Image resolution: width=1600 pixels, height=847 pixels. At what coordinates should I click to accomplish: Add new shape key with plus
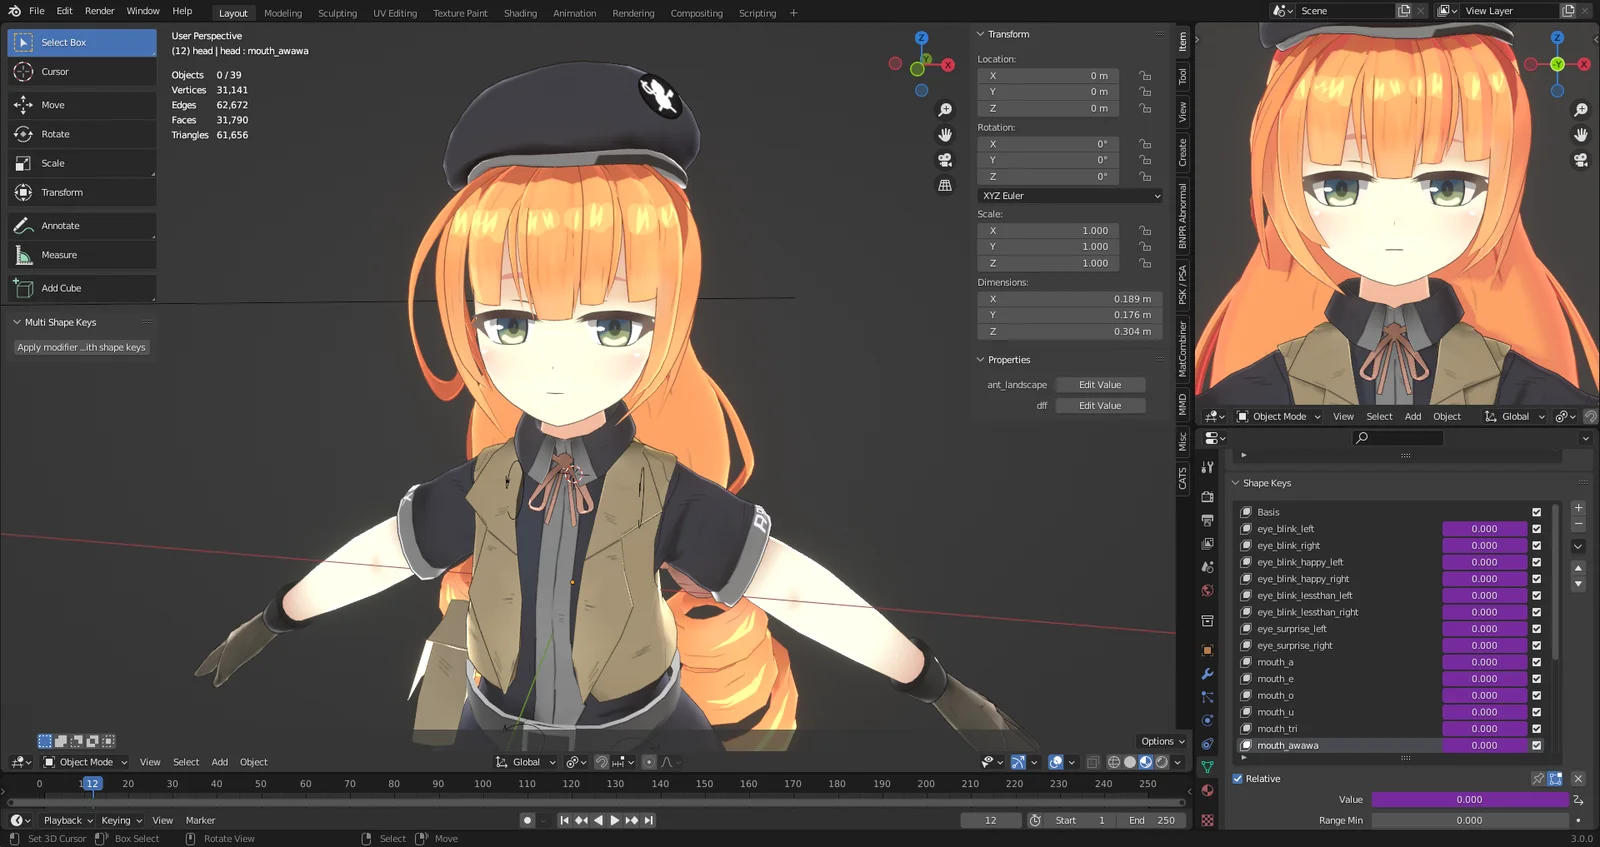tap(1578, 508)
